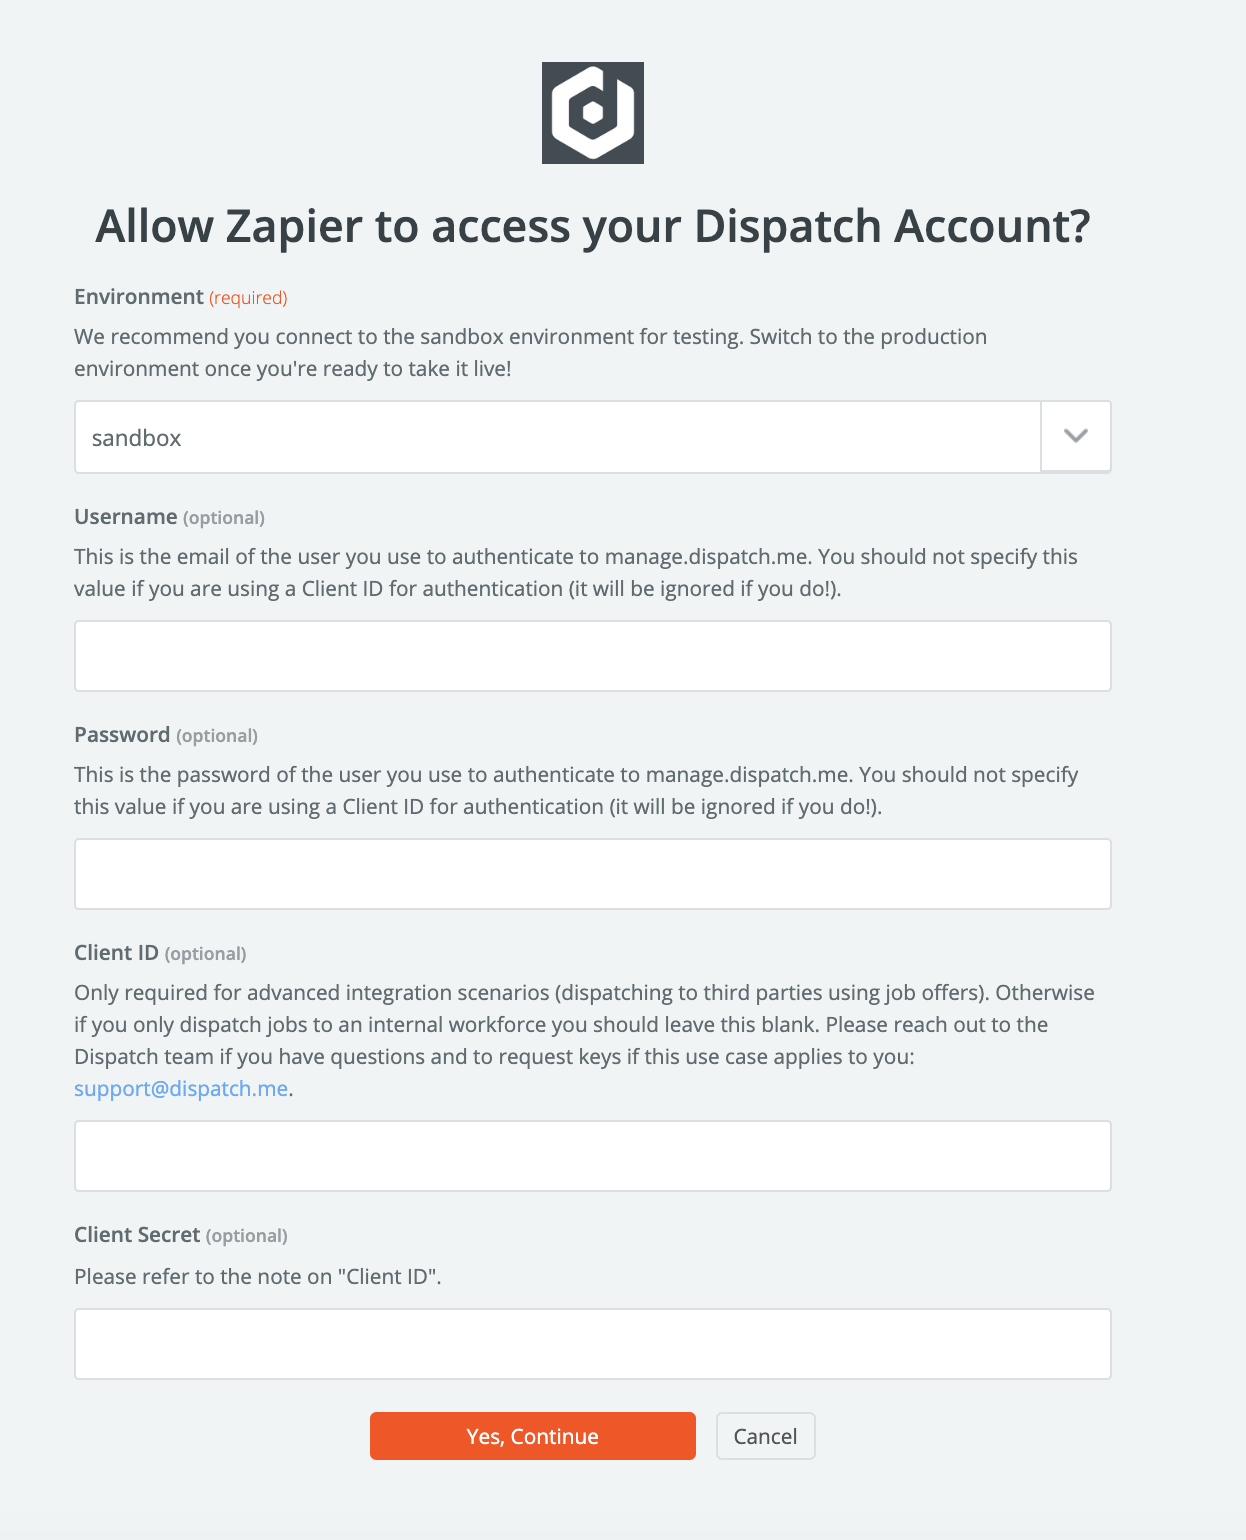Click into the Client ID field
Viewport: 1246px width, 1540px height.
pyautogui.click(x=593, y=1156)
